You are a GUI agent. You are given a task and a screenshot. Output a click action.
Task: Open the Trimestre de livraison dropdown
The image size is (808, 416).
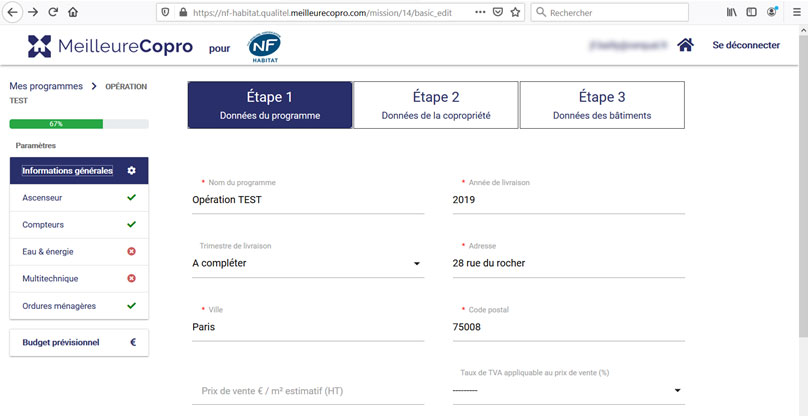click(x=307, y=264)
